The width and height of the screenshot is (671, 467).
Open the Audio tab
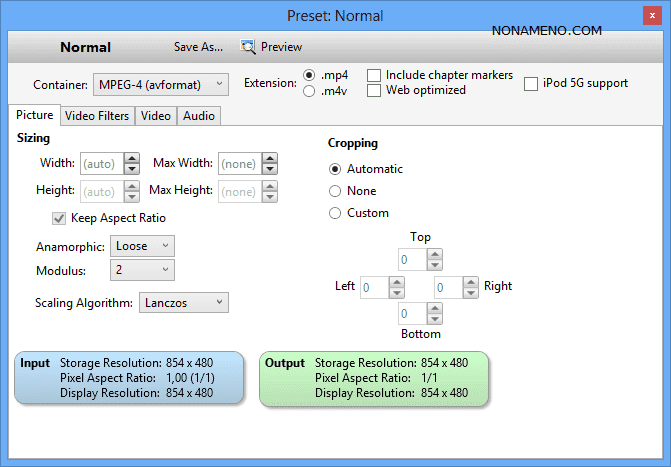pos(198,116)
